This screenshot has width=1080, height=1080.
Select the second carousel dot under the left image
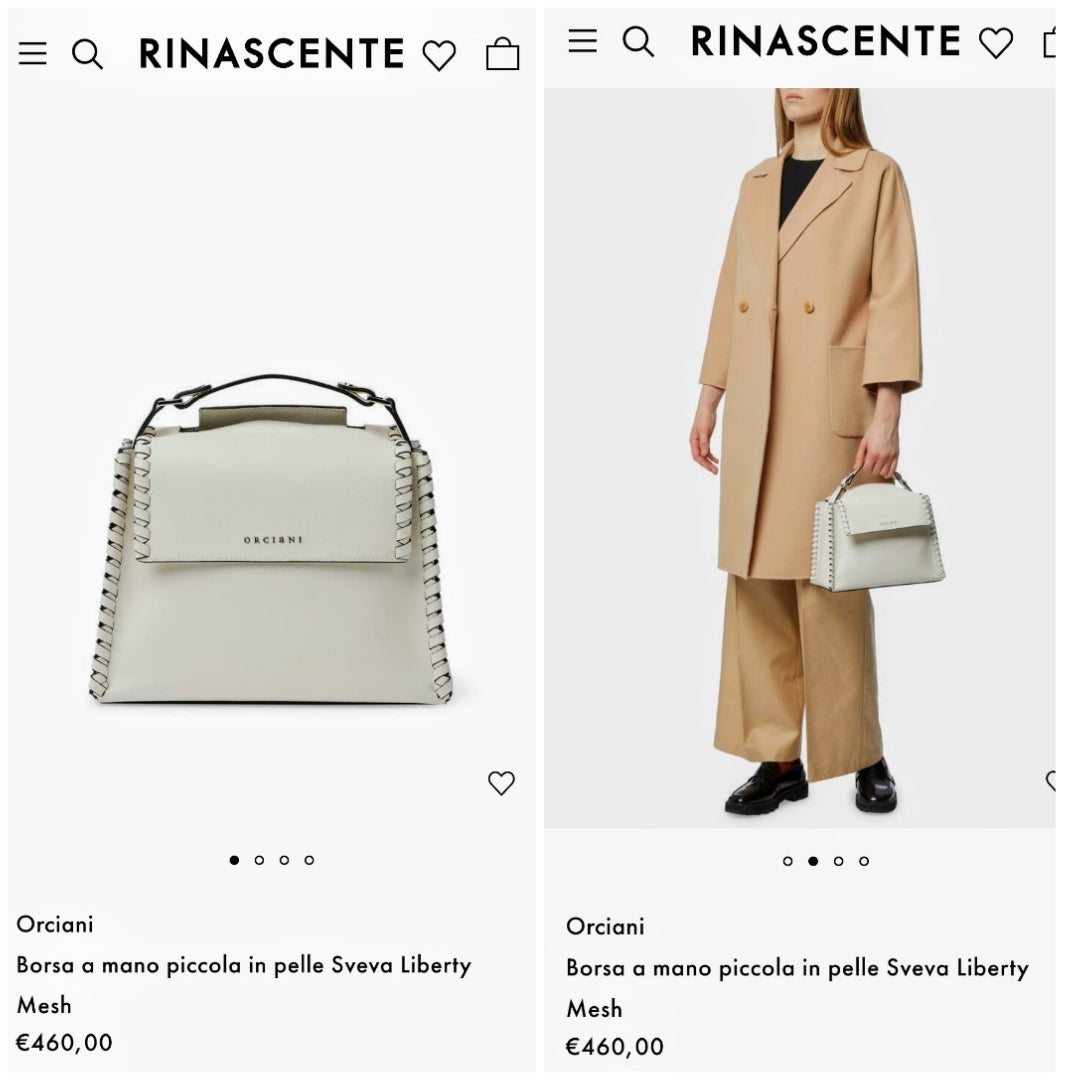click(259, 860)
